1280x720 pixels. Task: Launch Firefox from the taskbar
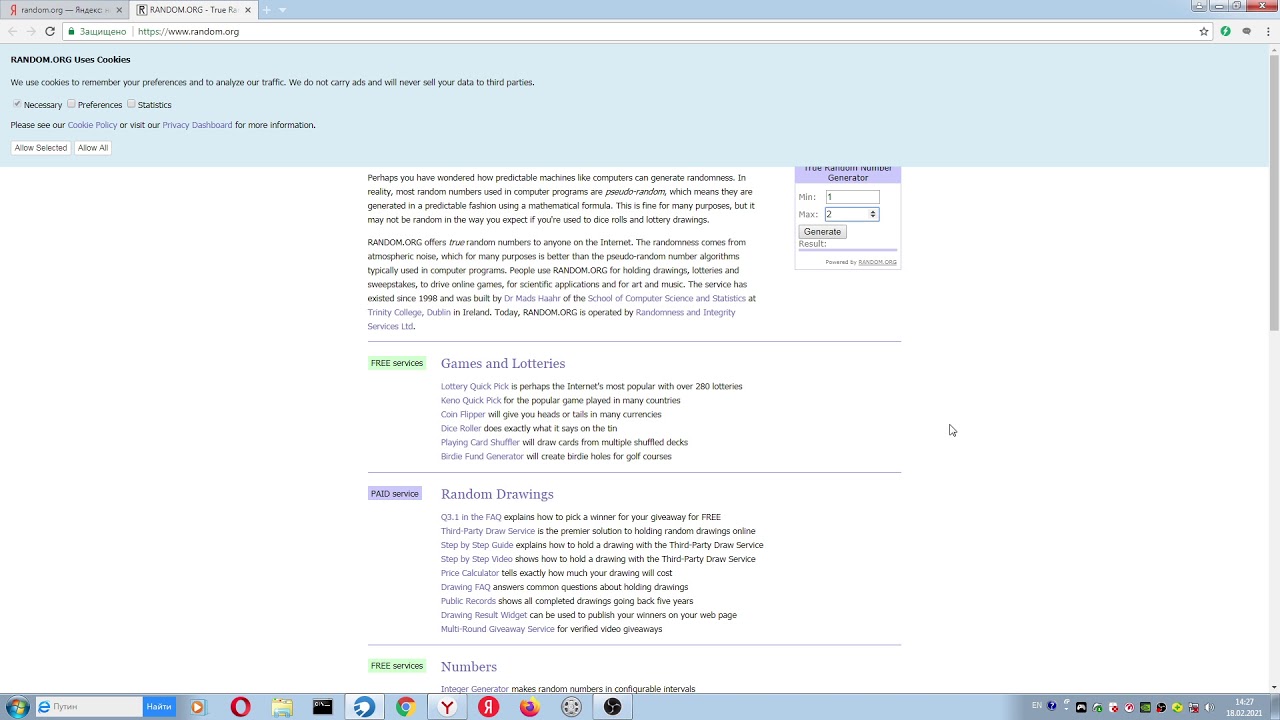529,707
